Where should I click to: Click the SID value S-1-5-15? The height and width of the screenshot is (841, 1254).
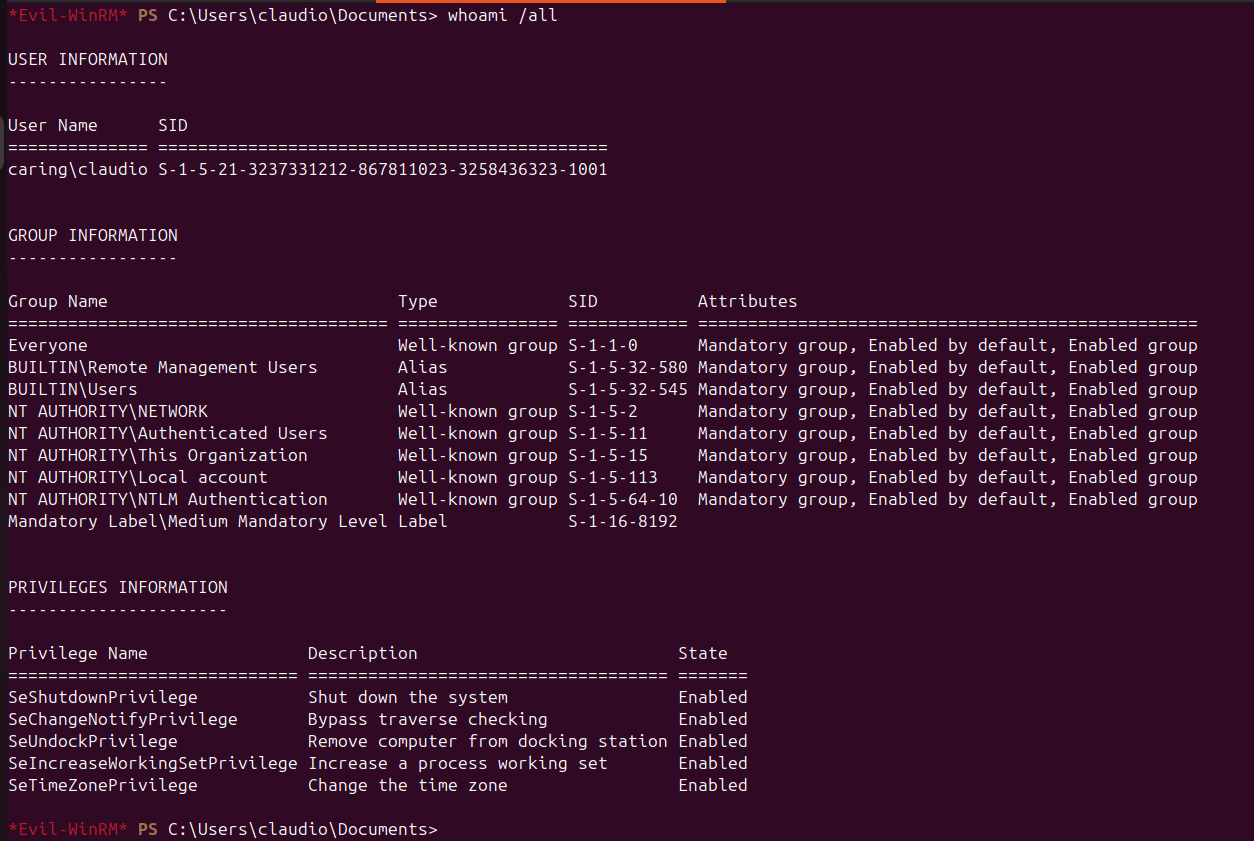[608, 456]
